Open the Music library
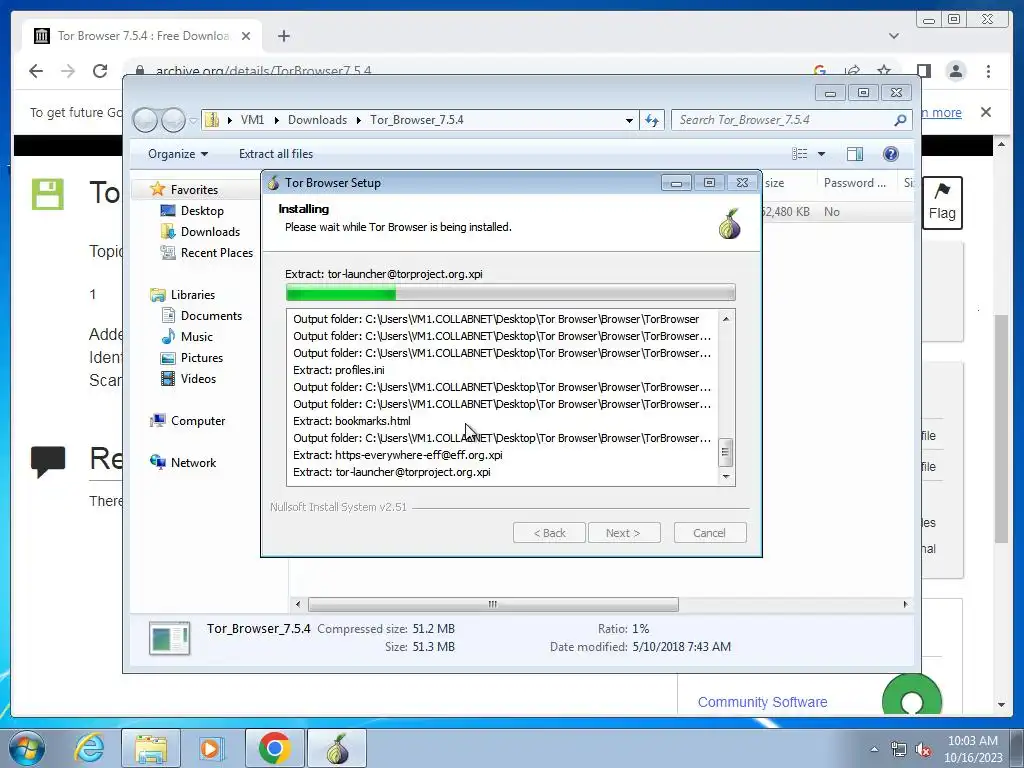1024x768 pixels. pos(197,336)
